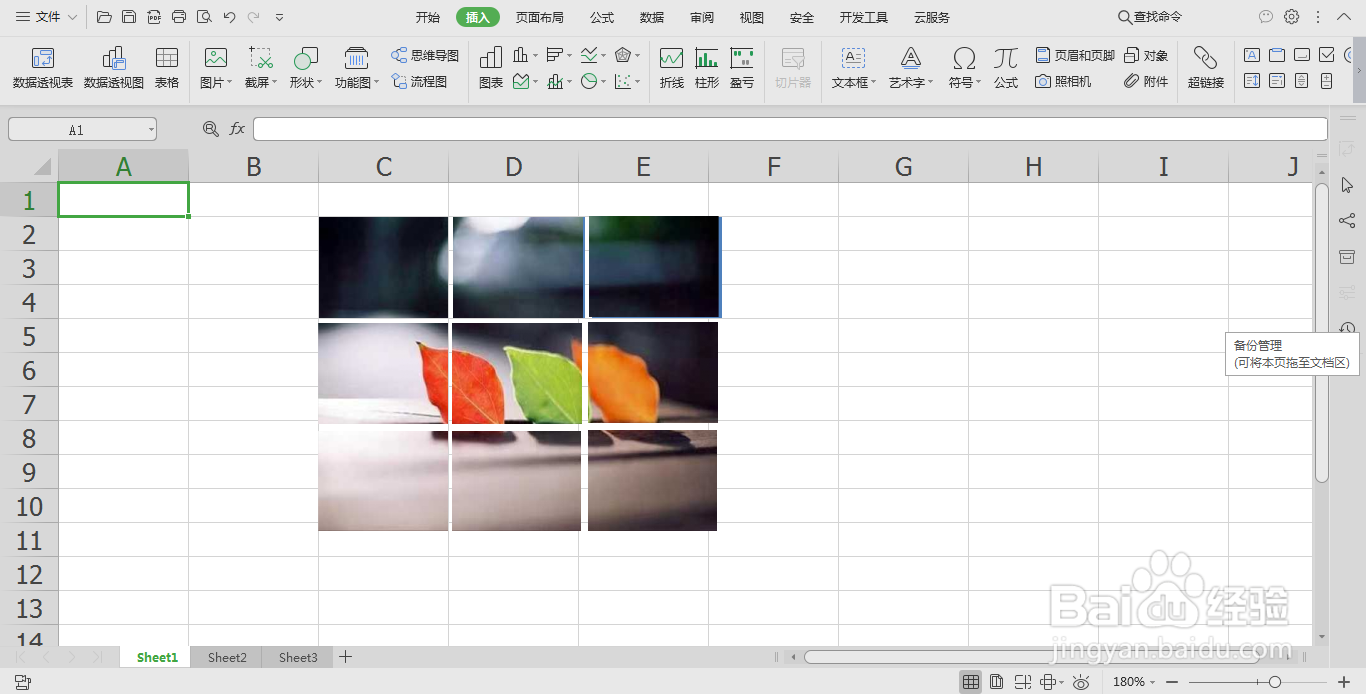Select the orange leaf image tile
This screenshot has height=696, width=1367.
tap(653, 372)
